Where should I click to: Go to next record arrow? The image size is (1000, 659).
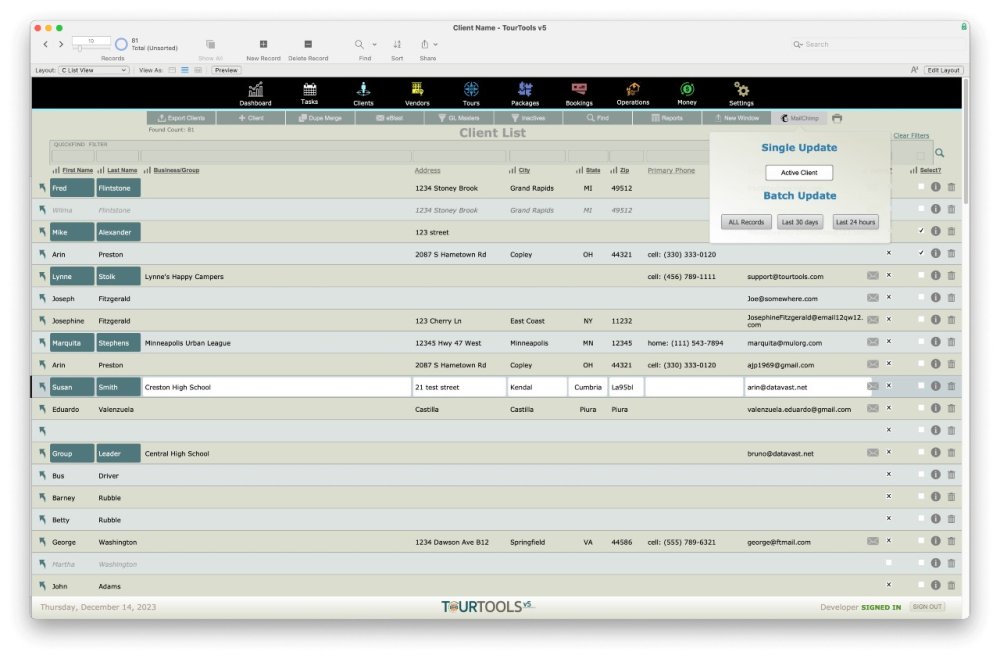61,44
